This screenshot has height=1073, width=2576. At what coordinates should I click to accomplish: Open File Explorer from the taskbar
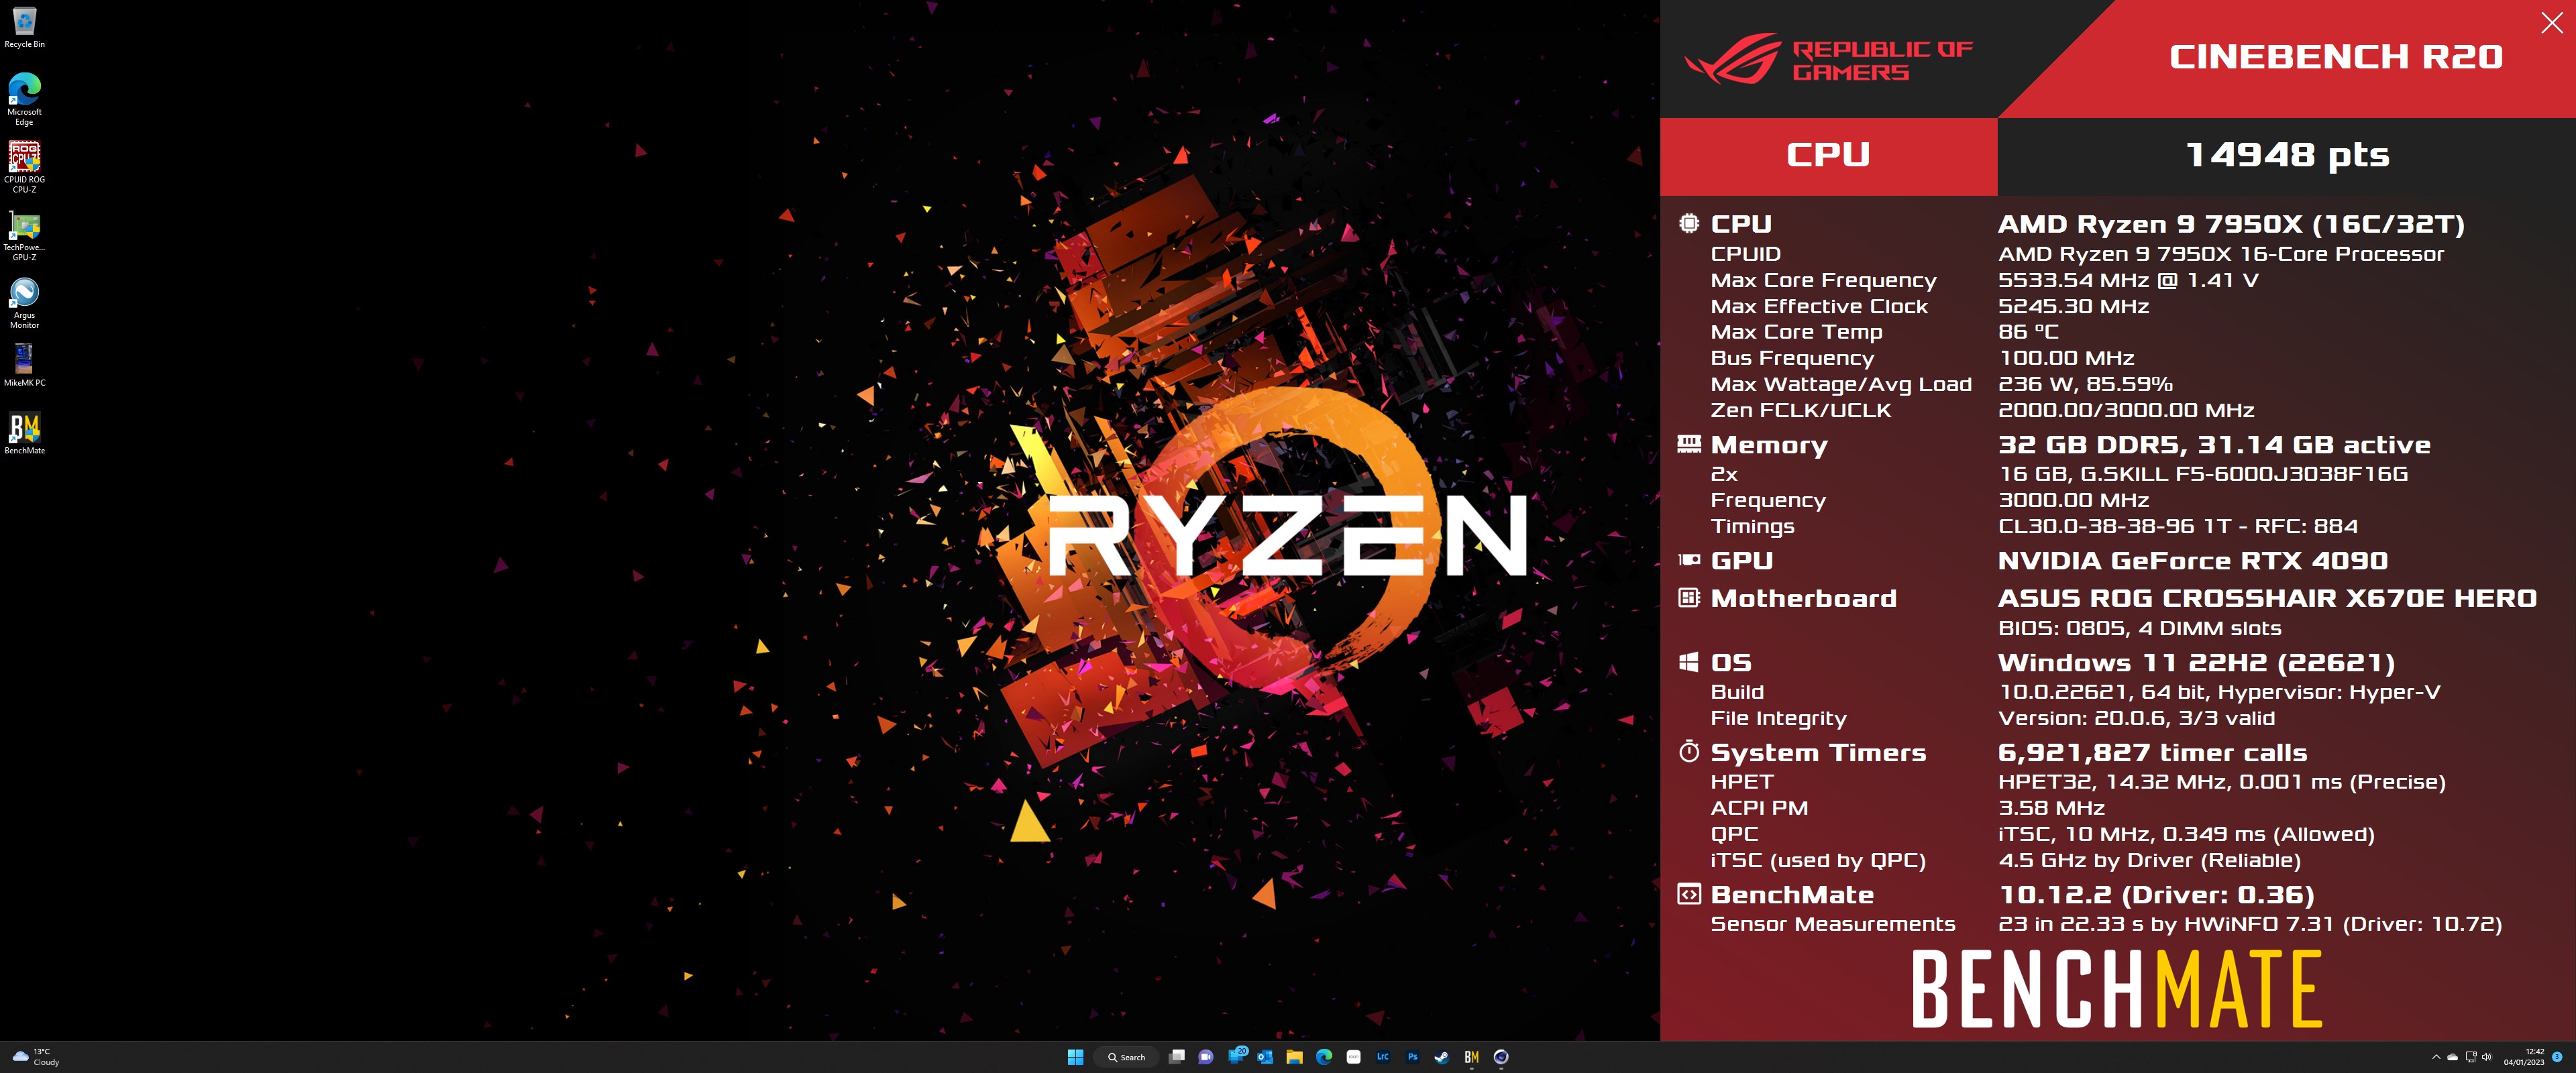click(1295, 1057)
